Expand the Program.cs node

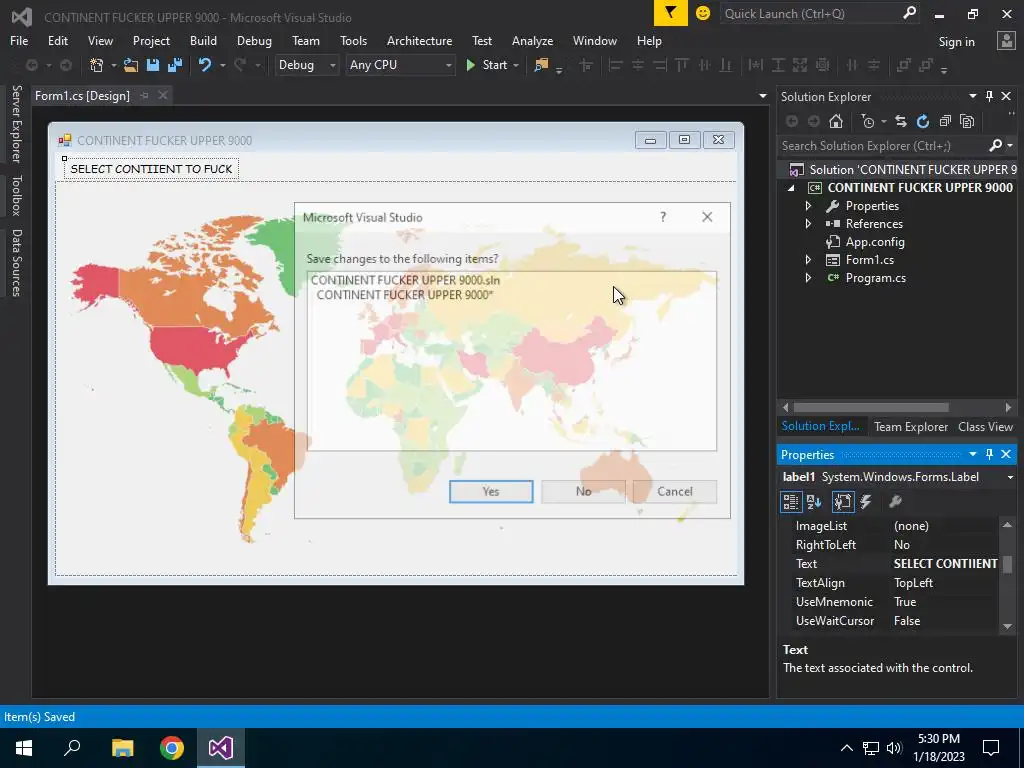[x=808, y=278]
